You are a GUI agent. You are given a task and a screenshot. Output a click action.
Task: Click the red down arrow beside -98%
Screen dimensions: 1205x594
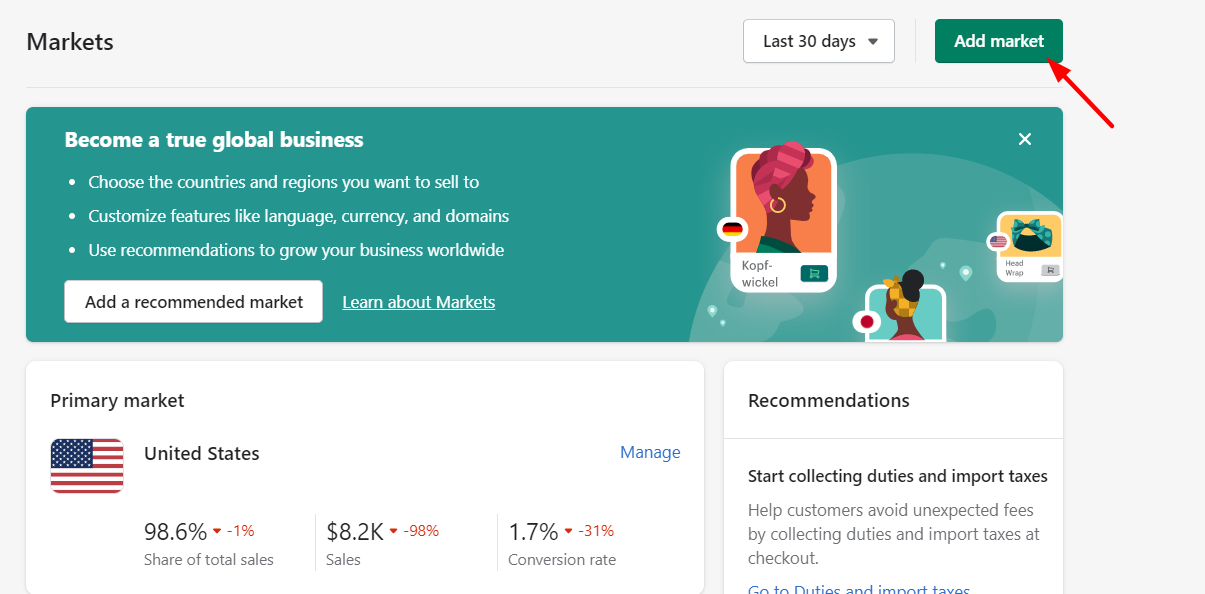click(393, 531)
